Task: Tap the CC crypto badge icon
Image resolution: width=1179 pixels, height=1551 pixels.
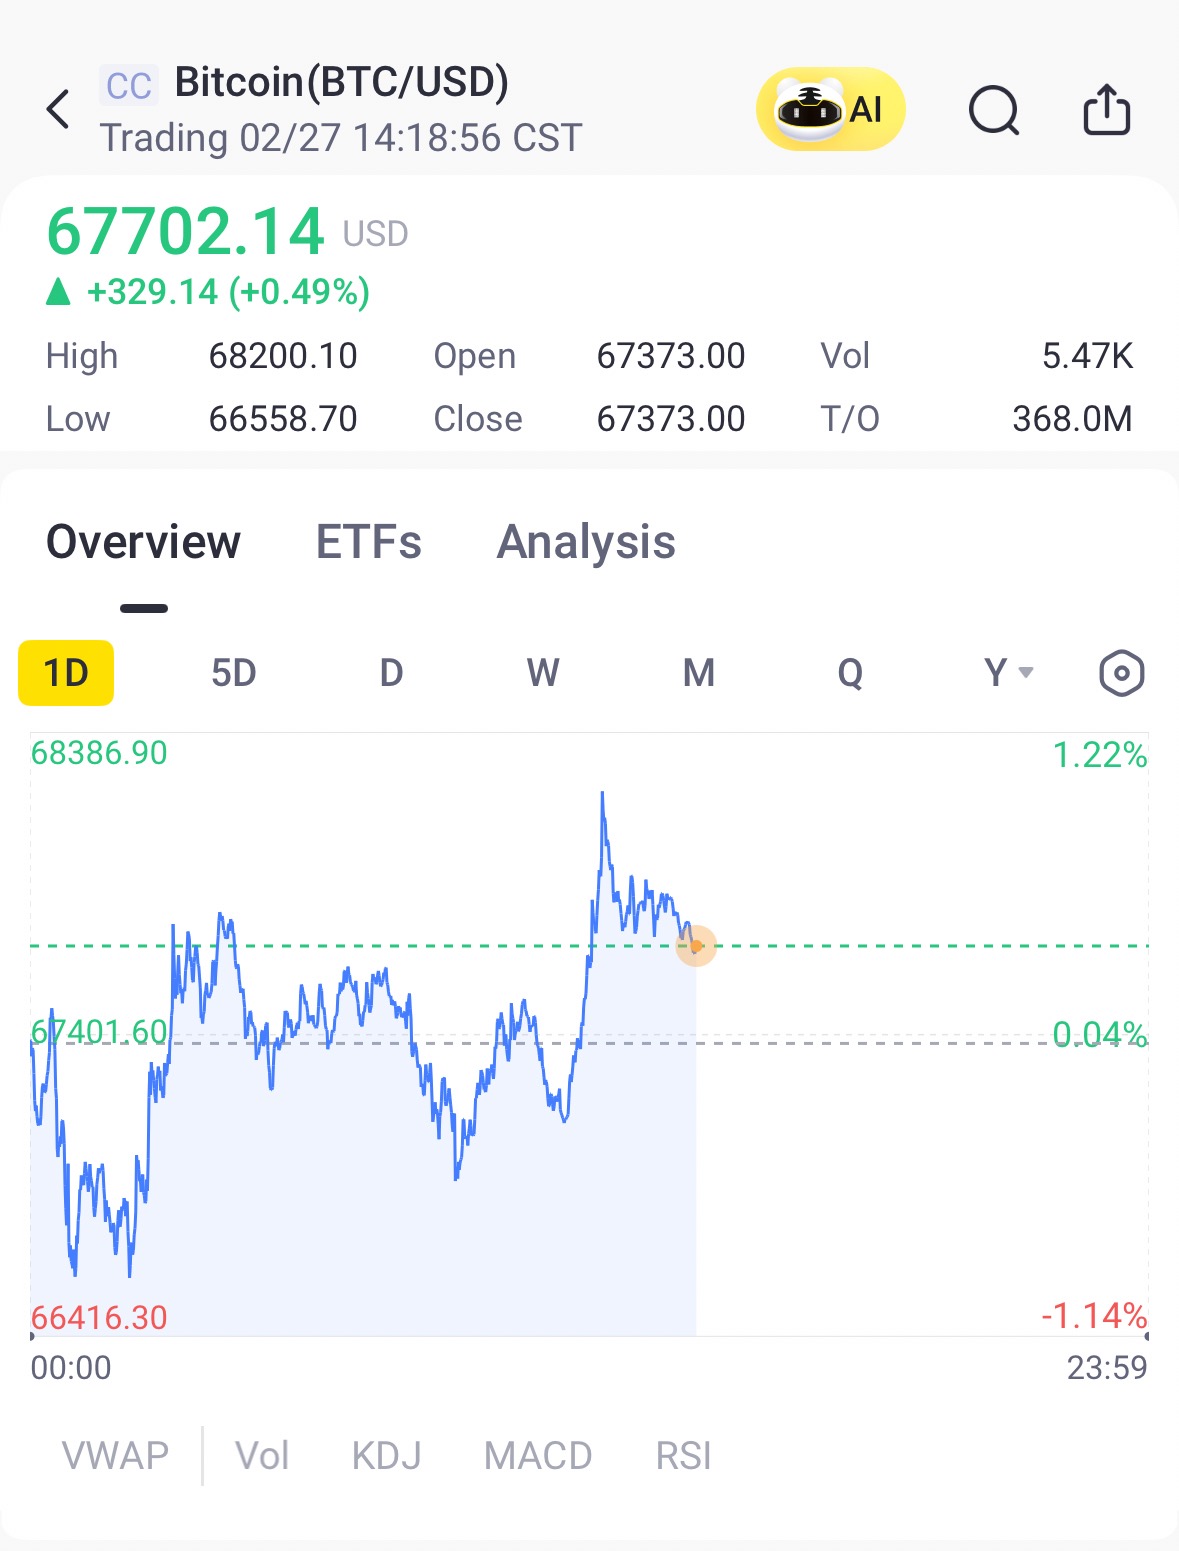Action: pyautogui.click(x=129, y=86)
